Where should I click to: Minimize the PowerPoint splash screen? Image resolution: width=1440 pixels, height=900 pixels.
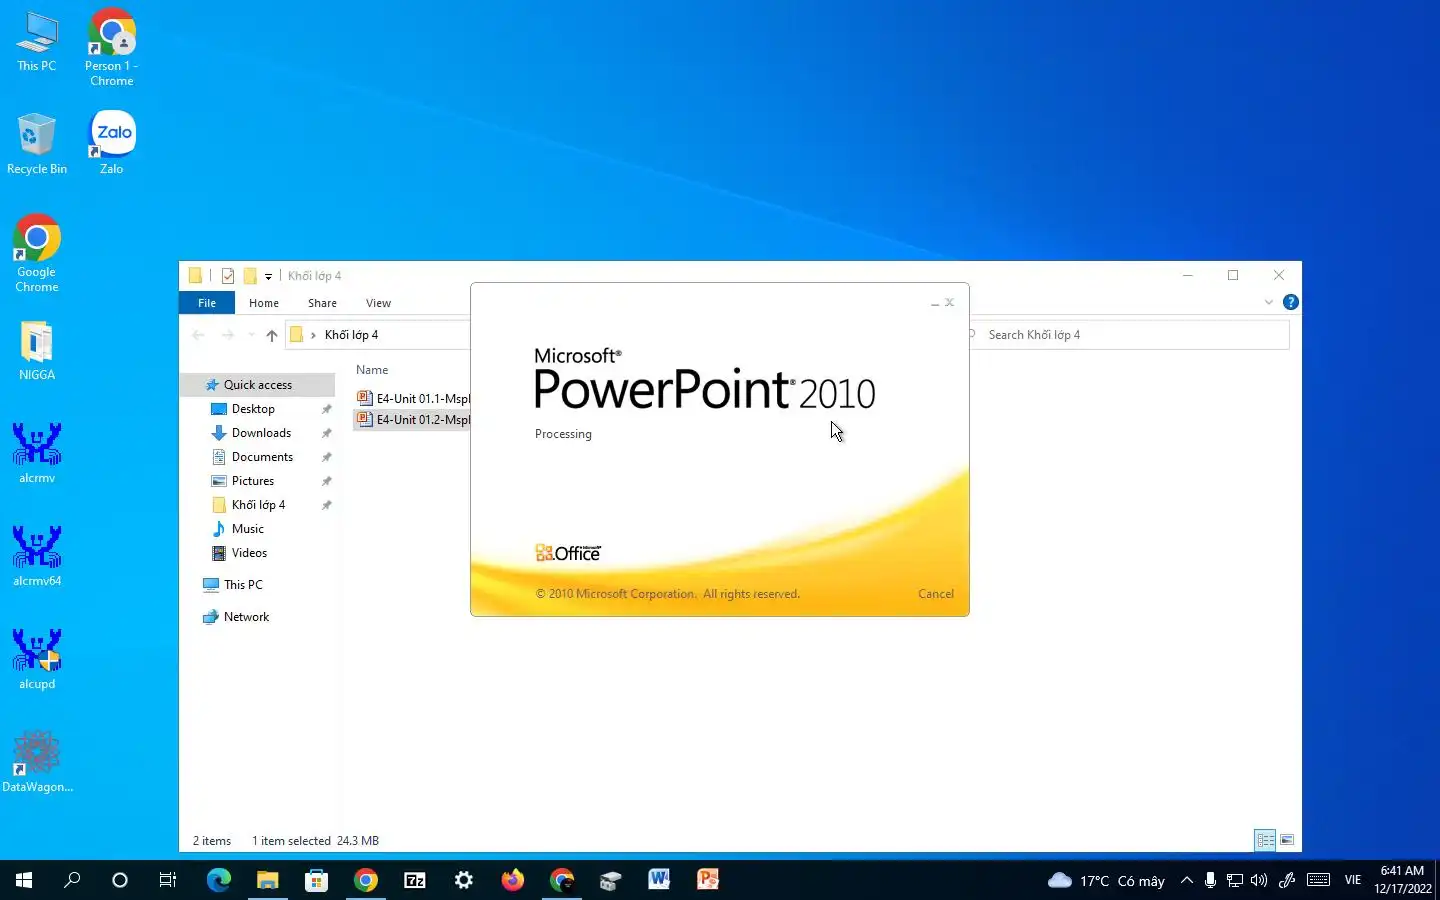coord(935,303)
